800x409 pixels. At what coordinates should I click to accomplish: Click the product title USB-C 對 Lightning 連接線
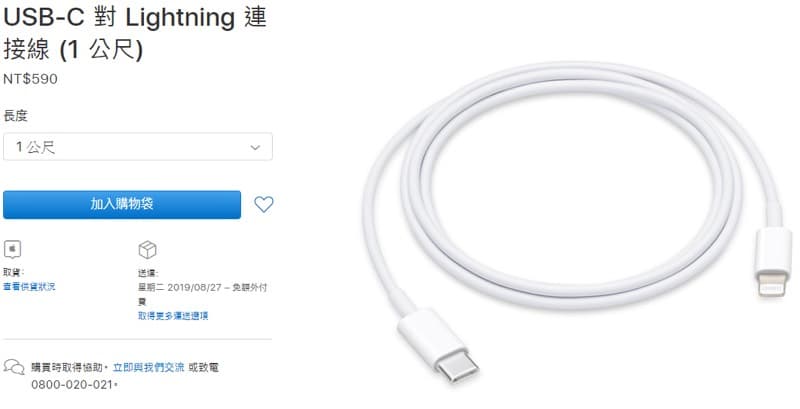pos(135,33)
